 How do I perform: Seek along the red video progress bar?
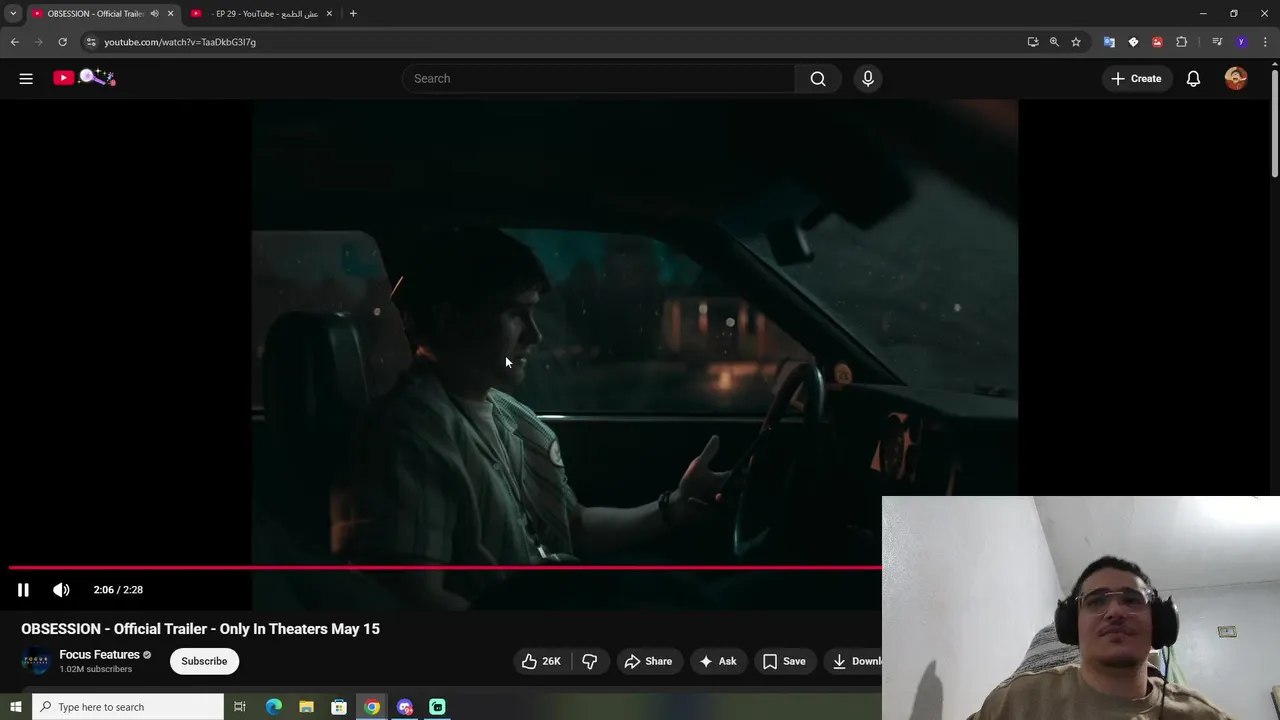[445, 568]
